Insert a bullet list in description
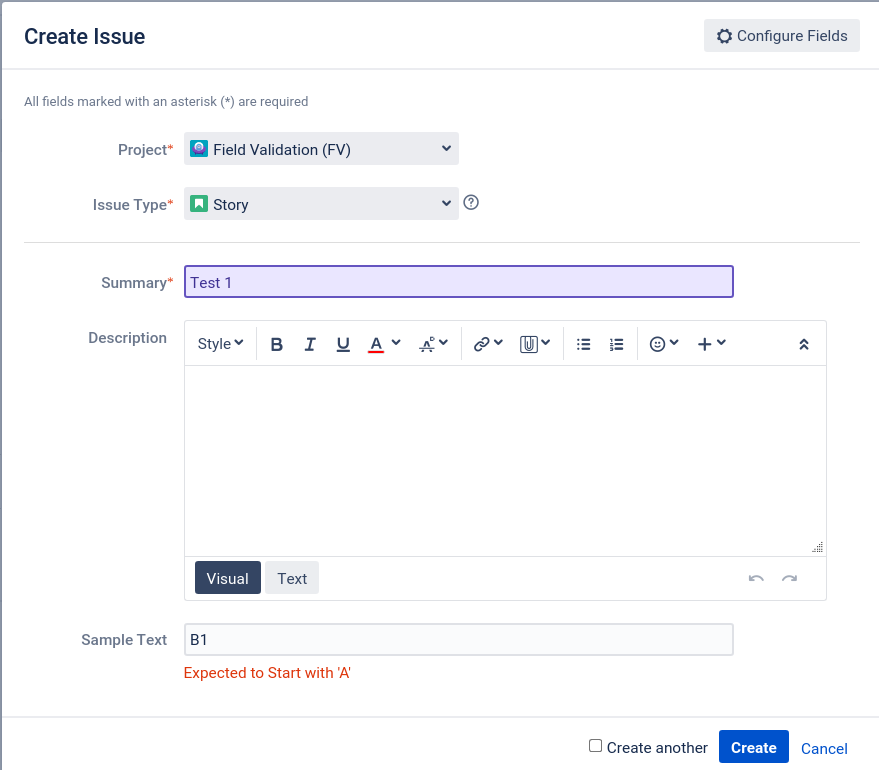The height and width of the screenshot is (770, 879). [583, 344]
